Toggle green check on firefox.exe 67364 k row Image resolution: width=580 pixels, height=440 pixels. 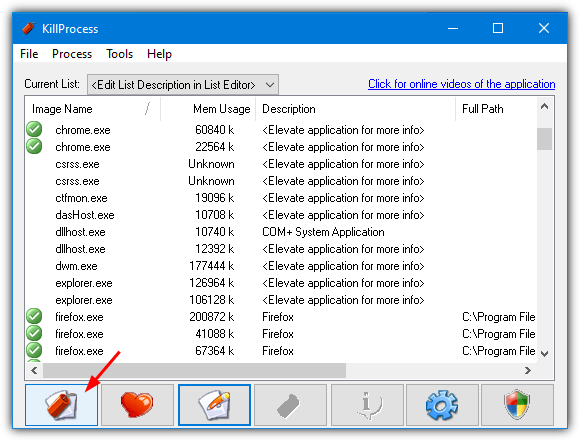[x=34, y=351]
